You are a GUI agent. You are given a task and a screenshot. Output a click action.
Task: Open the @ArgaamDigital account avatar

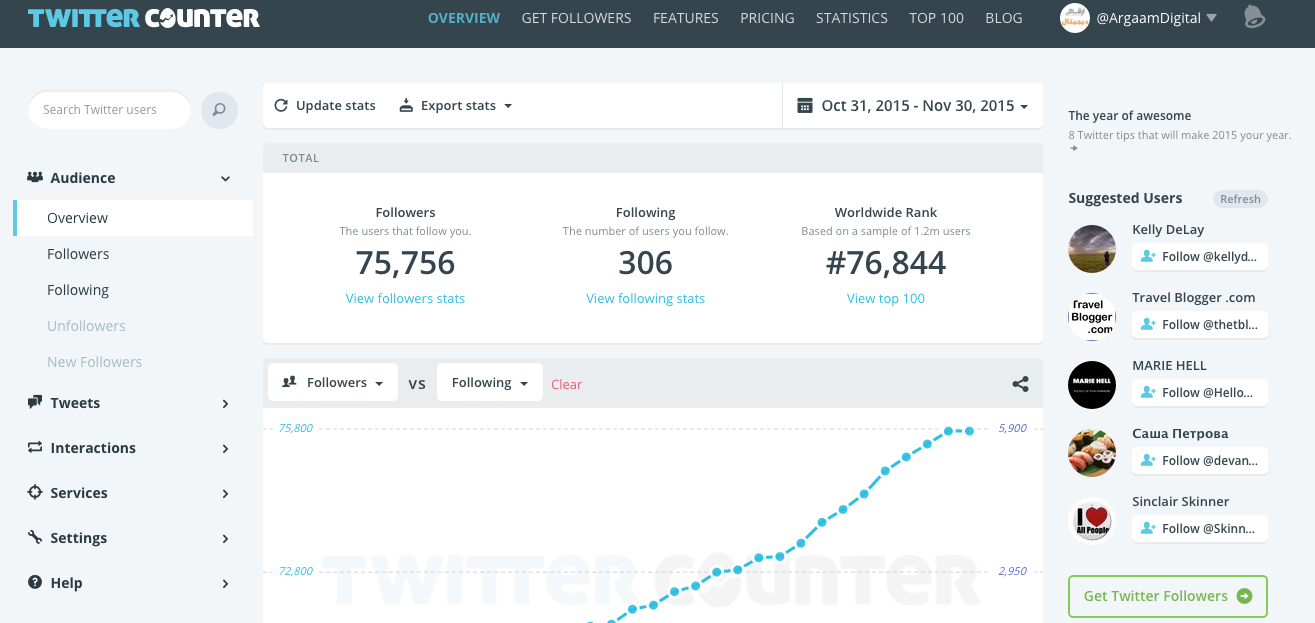pyautogui.click(x=1075, y=18)
